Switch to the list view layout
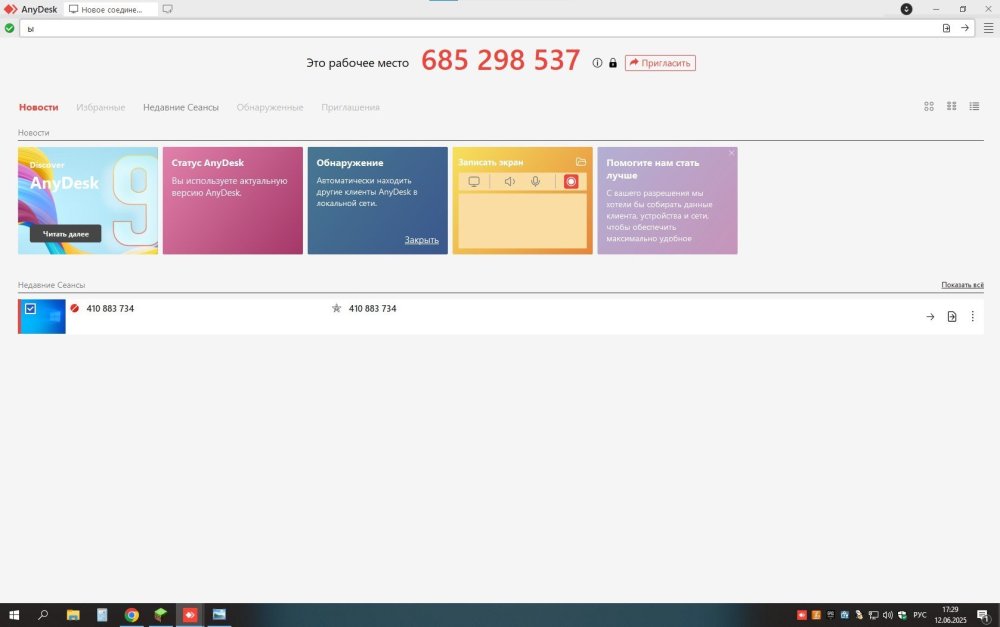The image size is (1000, 627). (x=974, y=107)
